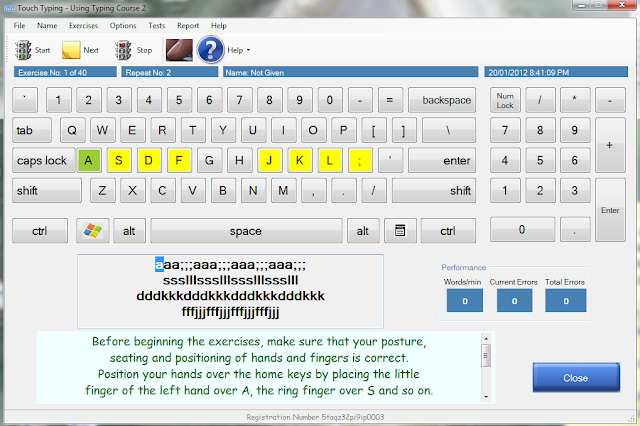The image size is (640, 426).
Task: Toggle the caps lock key
Action: [43, 160]
